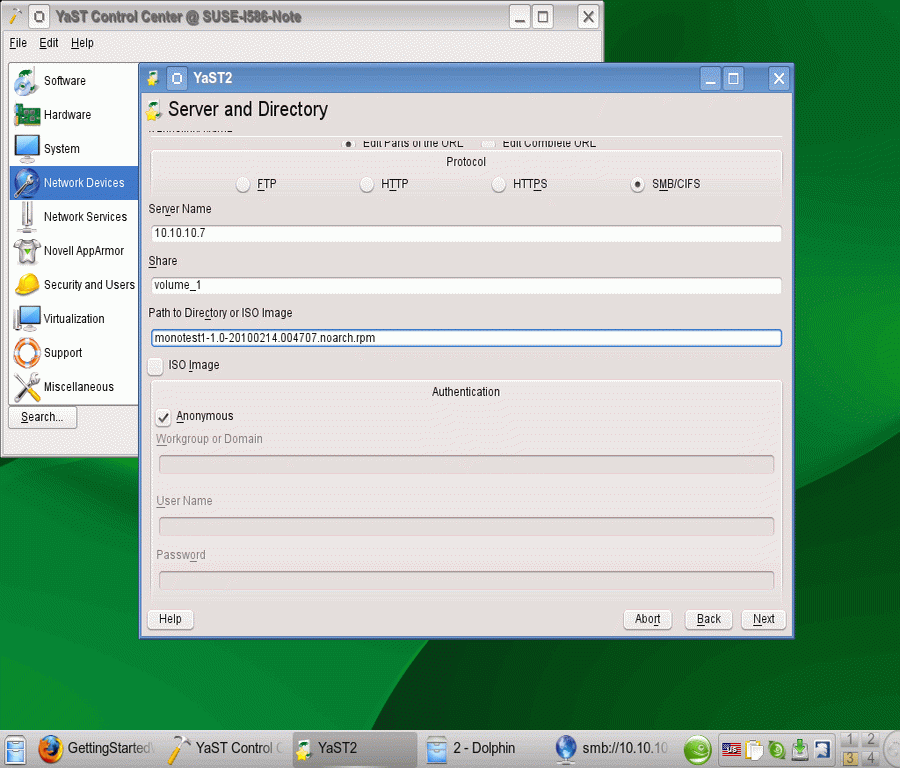Select the HTTP protocol radio button
Viewport: 900px width, 768px height.
pyautogui.click(x=367, y=184)
